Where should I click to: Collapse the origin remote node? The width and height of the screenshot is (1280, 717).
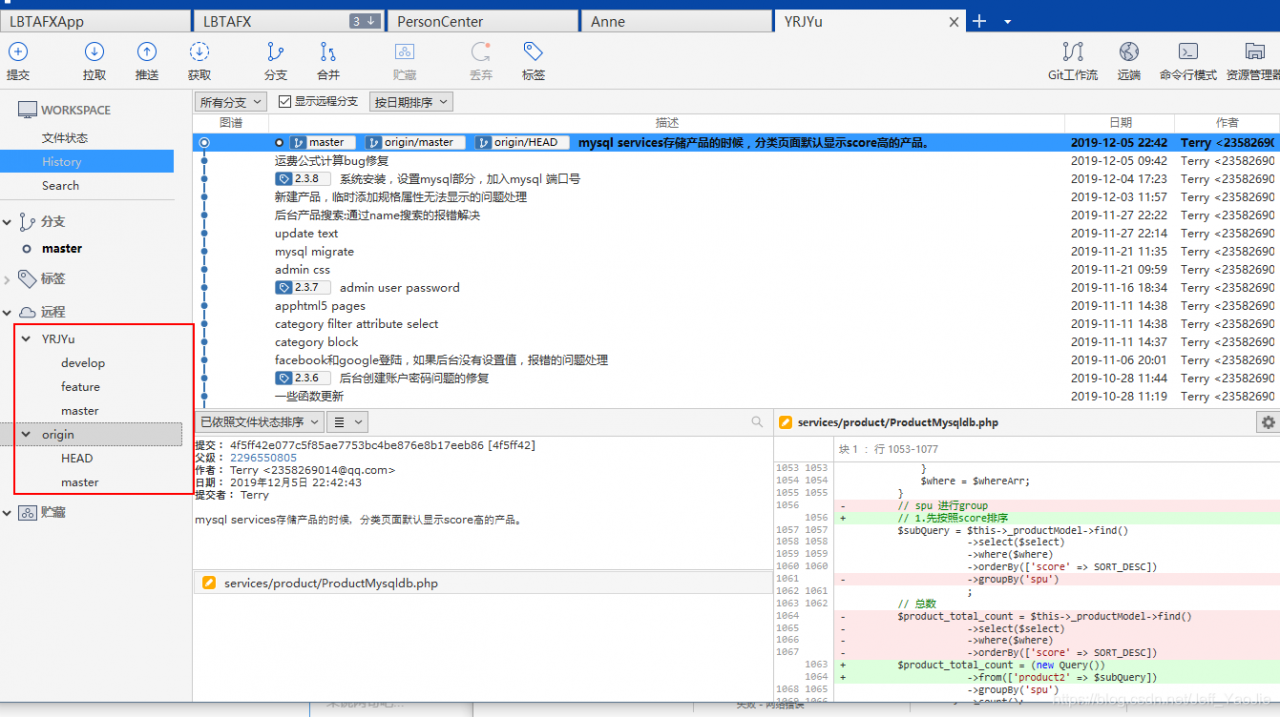coord(27,435)
